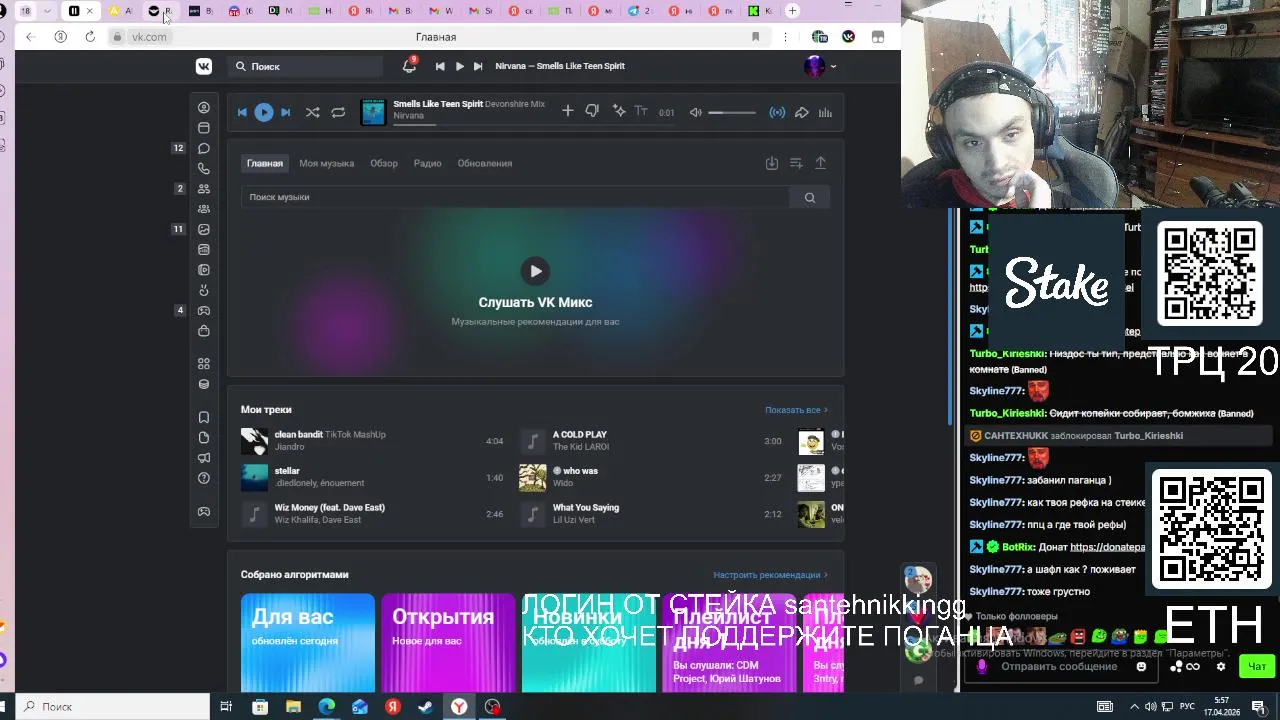The image size is (1280, 720).
Task: Play the who was track by Wido
Action: pos(533,477)
